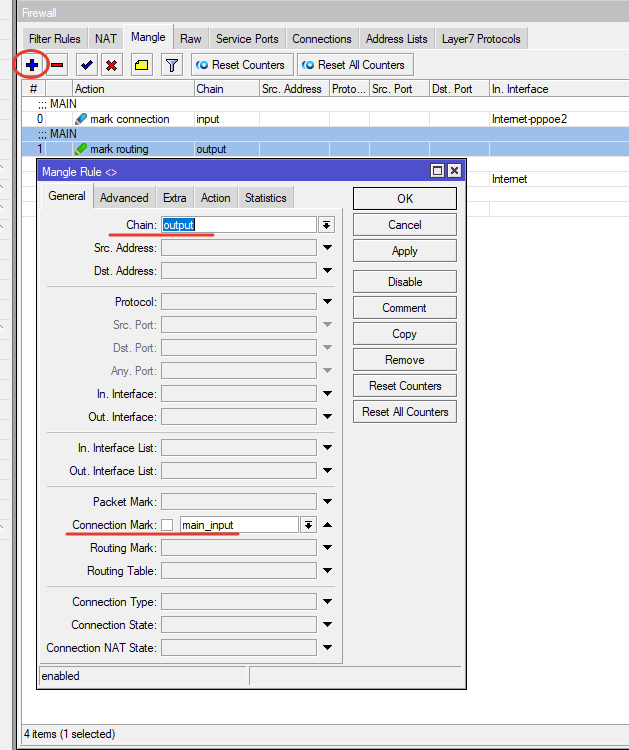Screen dimensions: 629x750
Task: Switch to the Advanced tab
Action: (124, 198)
